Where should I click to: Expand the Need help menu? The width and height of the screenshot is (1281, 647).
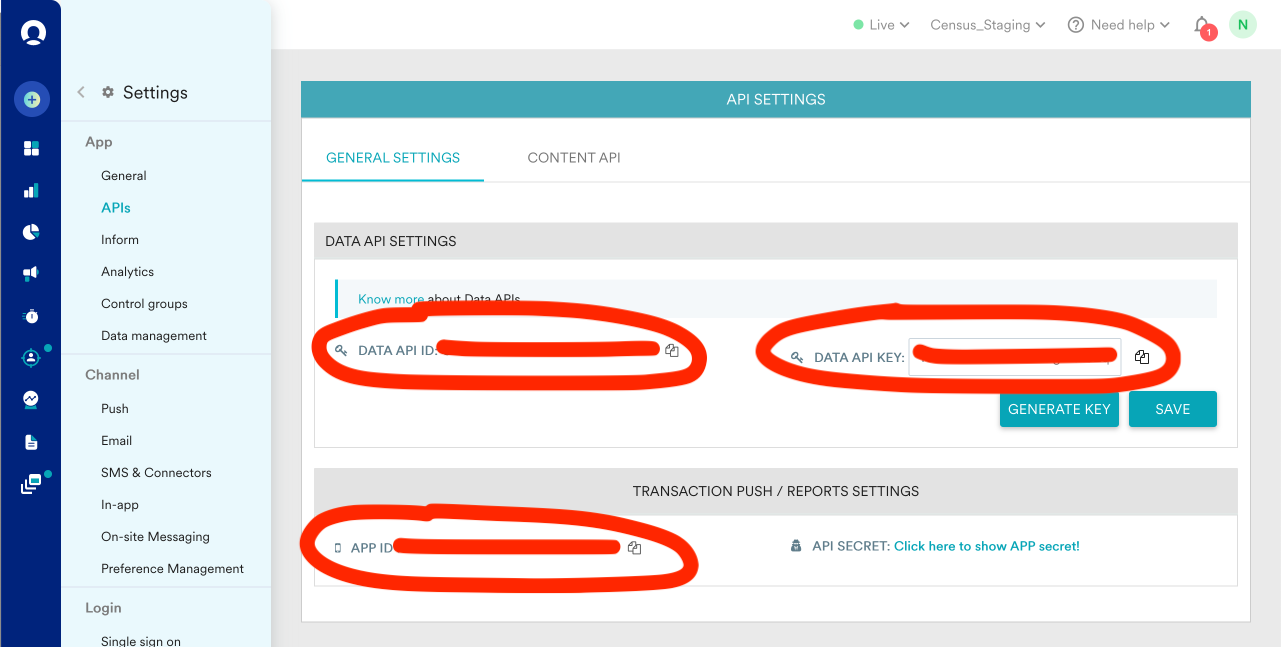[1119, 25]
